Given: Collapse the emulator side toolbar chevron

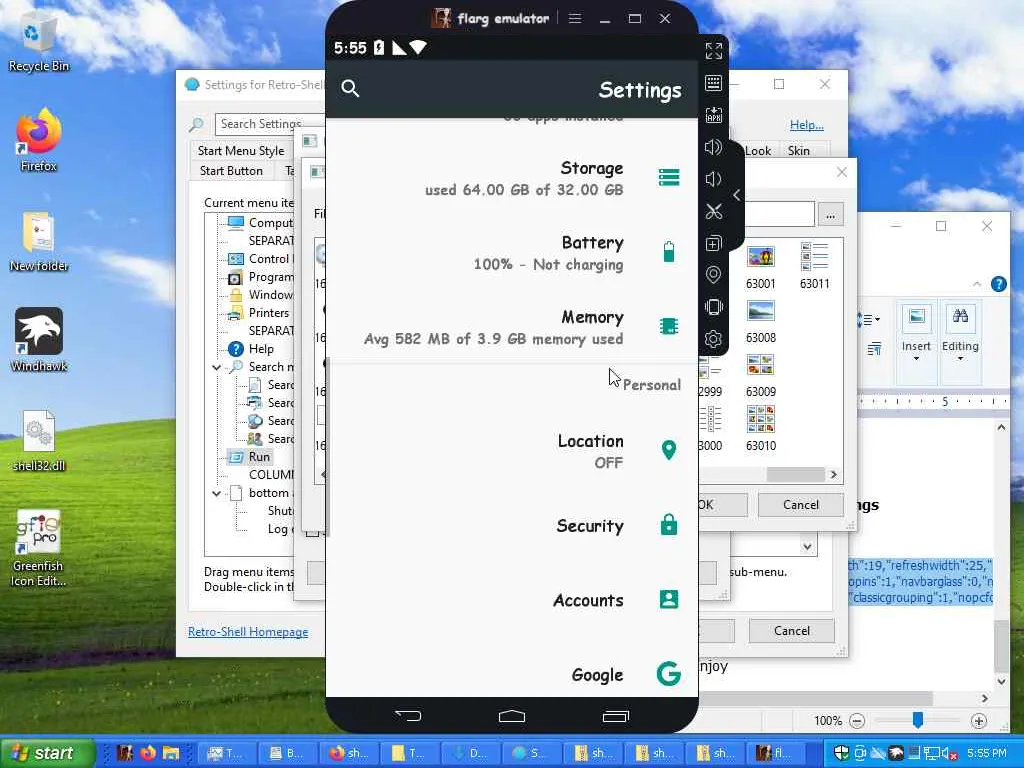Looking at the screenshot, I should [737, 195].
